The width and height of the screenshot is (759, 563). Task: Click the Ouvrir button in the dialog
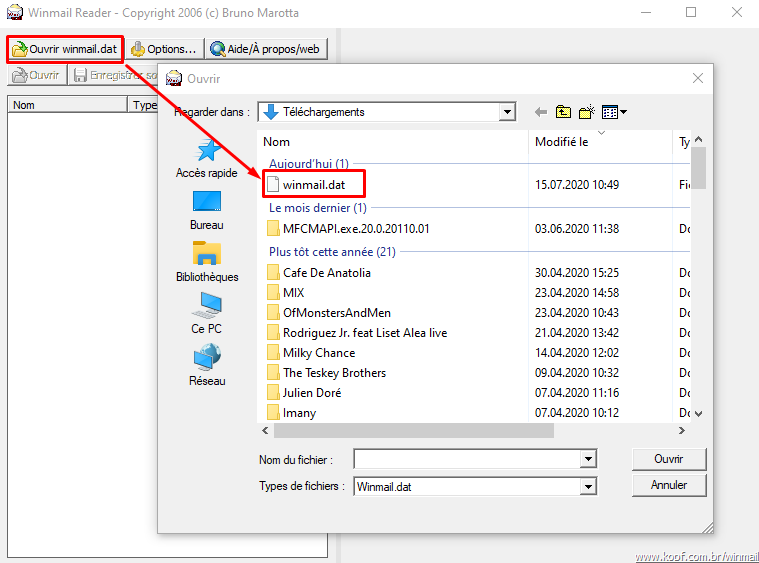669,459
